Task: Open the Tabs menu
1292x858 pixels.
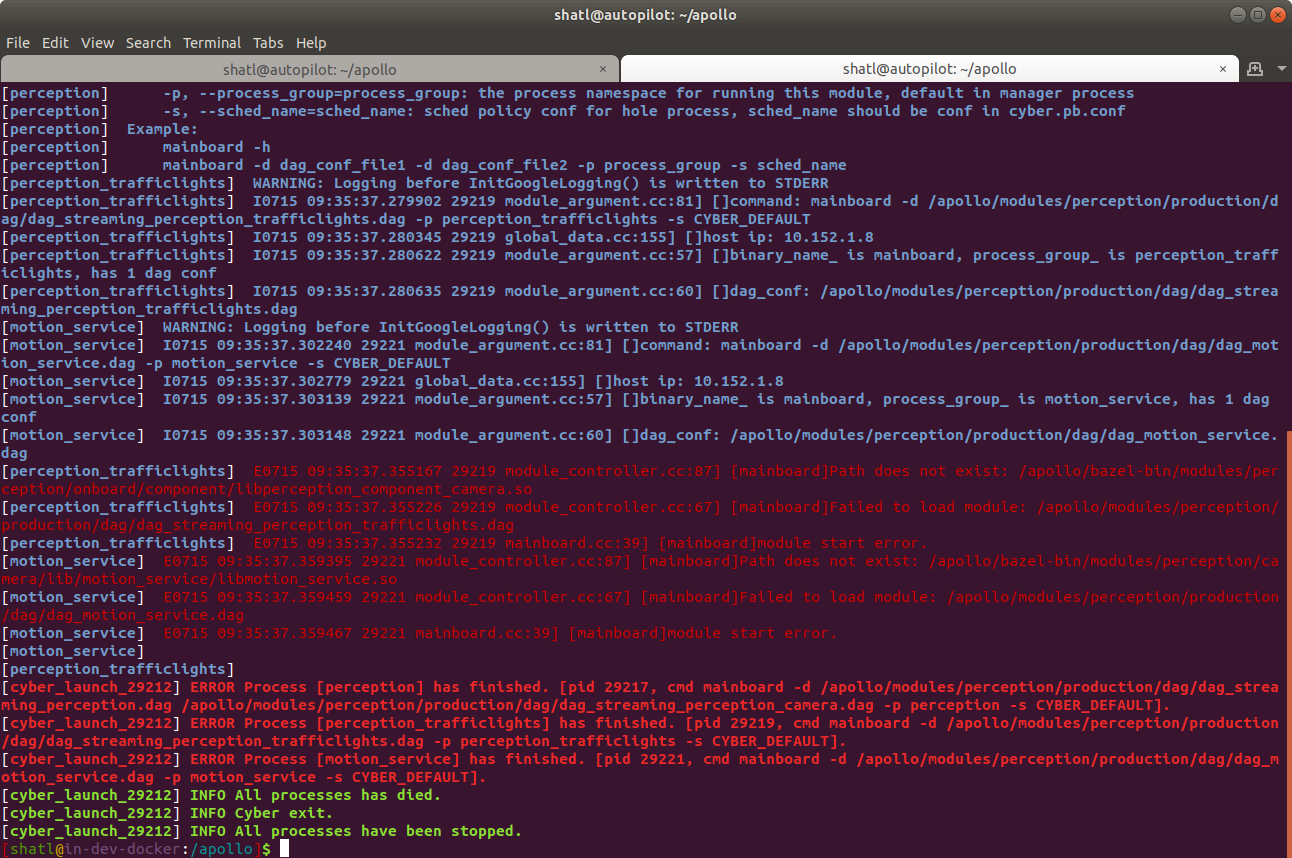Action: [268, 42]
